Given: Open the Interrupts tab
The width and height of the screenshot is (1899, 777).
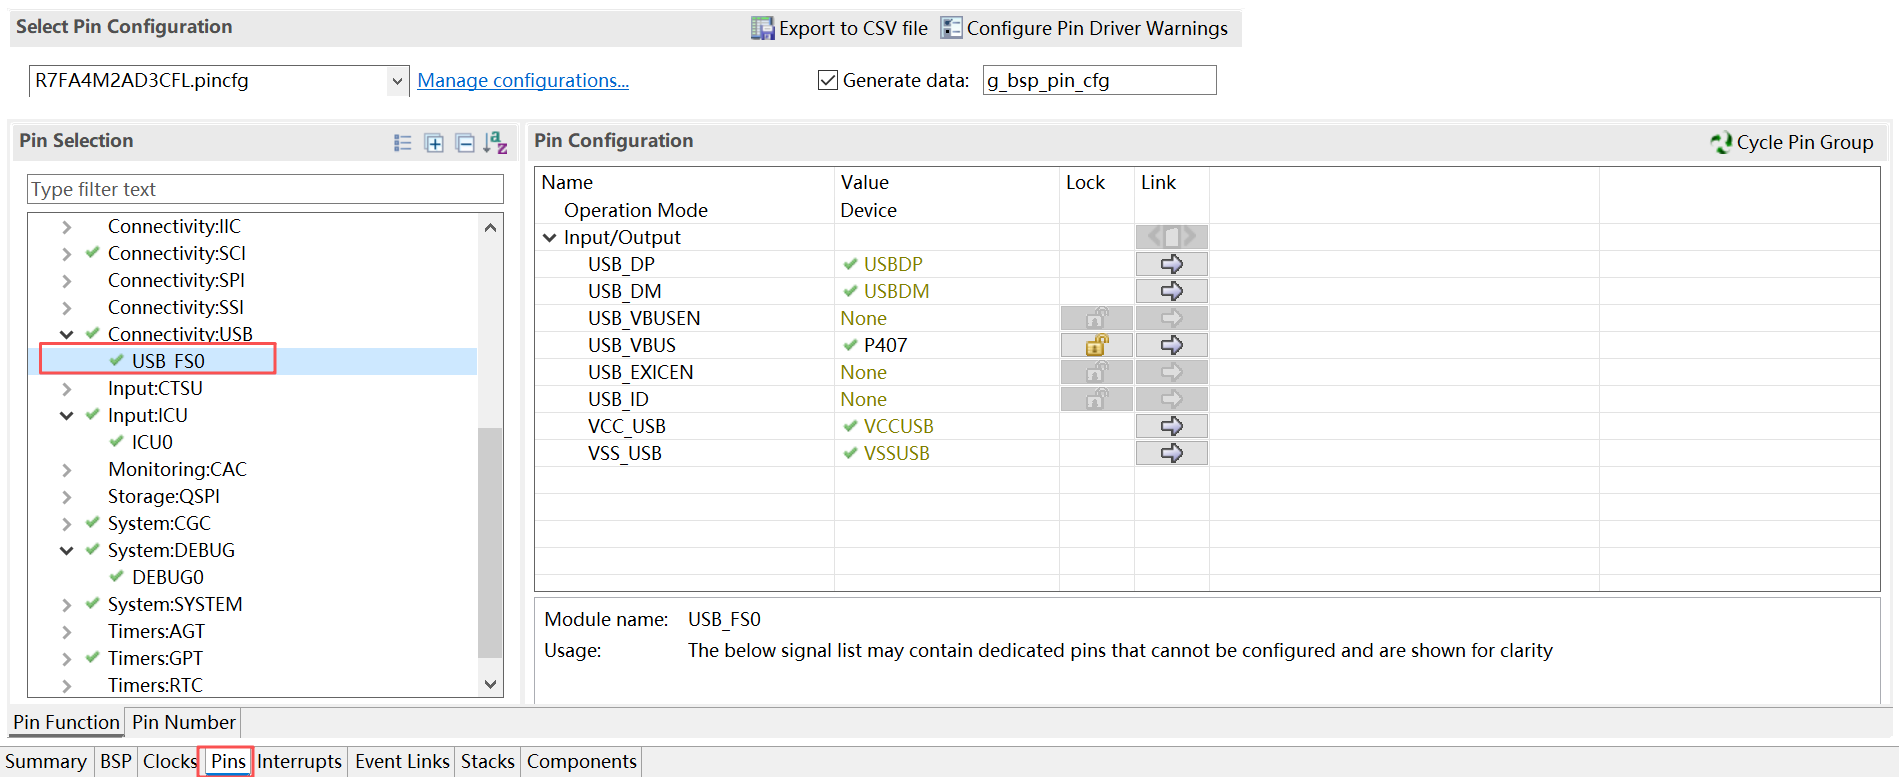Looking at the screenshot, I should click(x=300, y=761).
